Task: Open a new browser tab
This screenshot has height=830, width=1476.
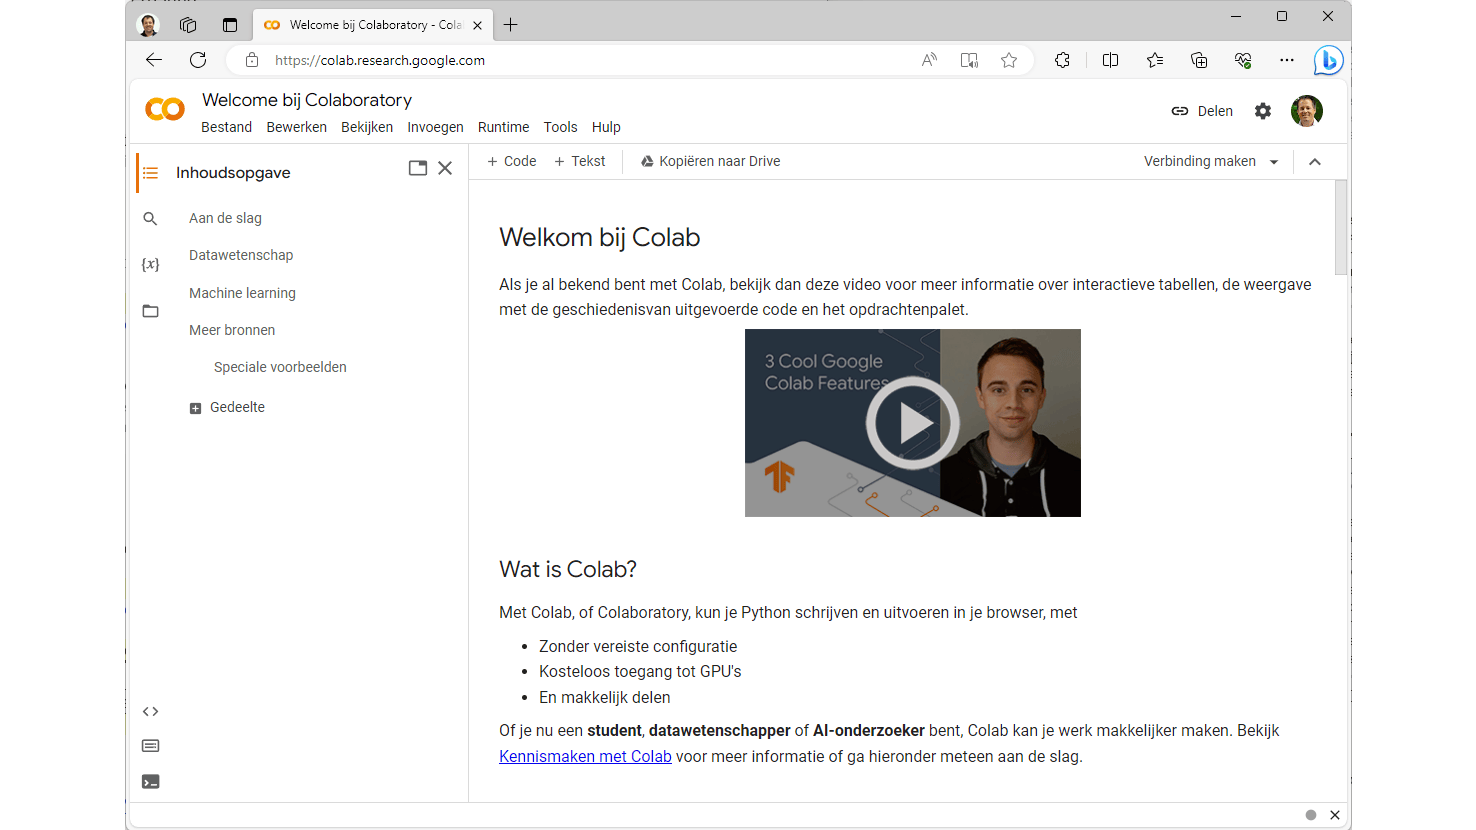Action: 511,25
